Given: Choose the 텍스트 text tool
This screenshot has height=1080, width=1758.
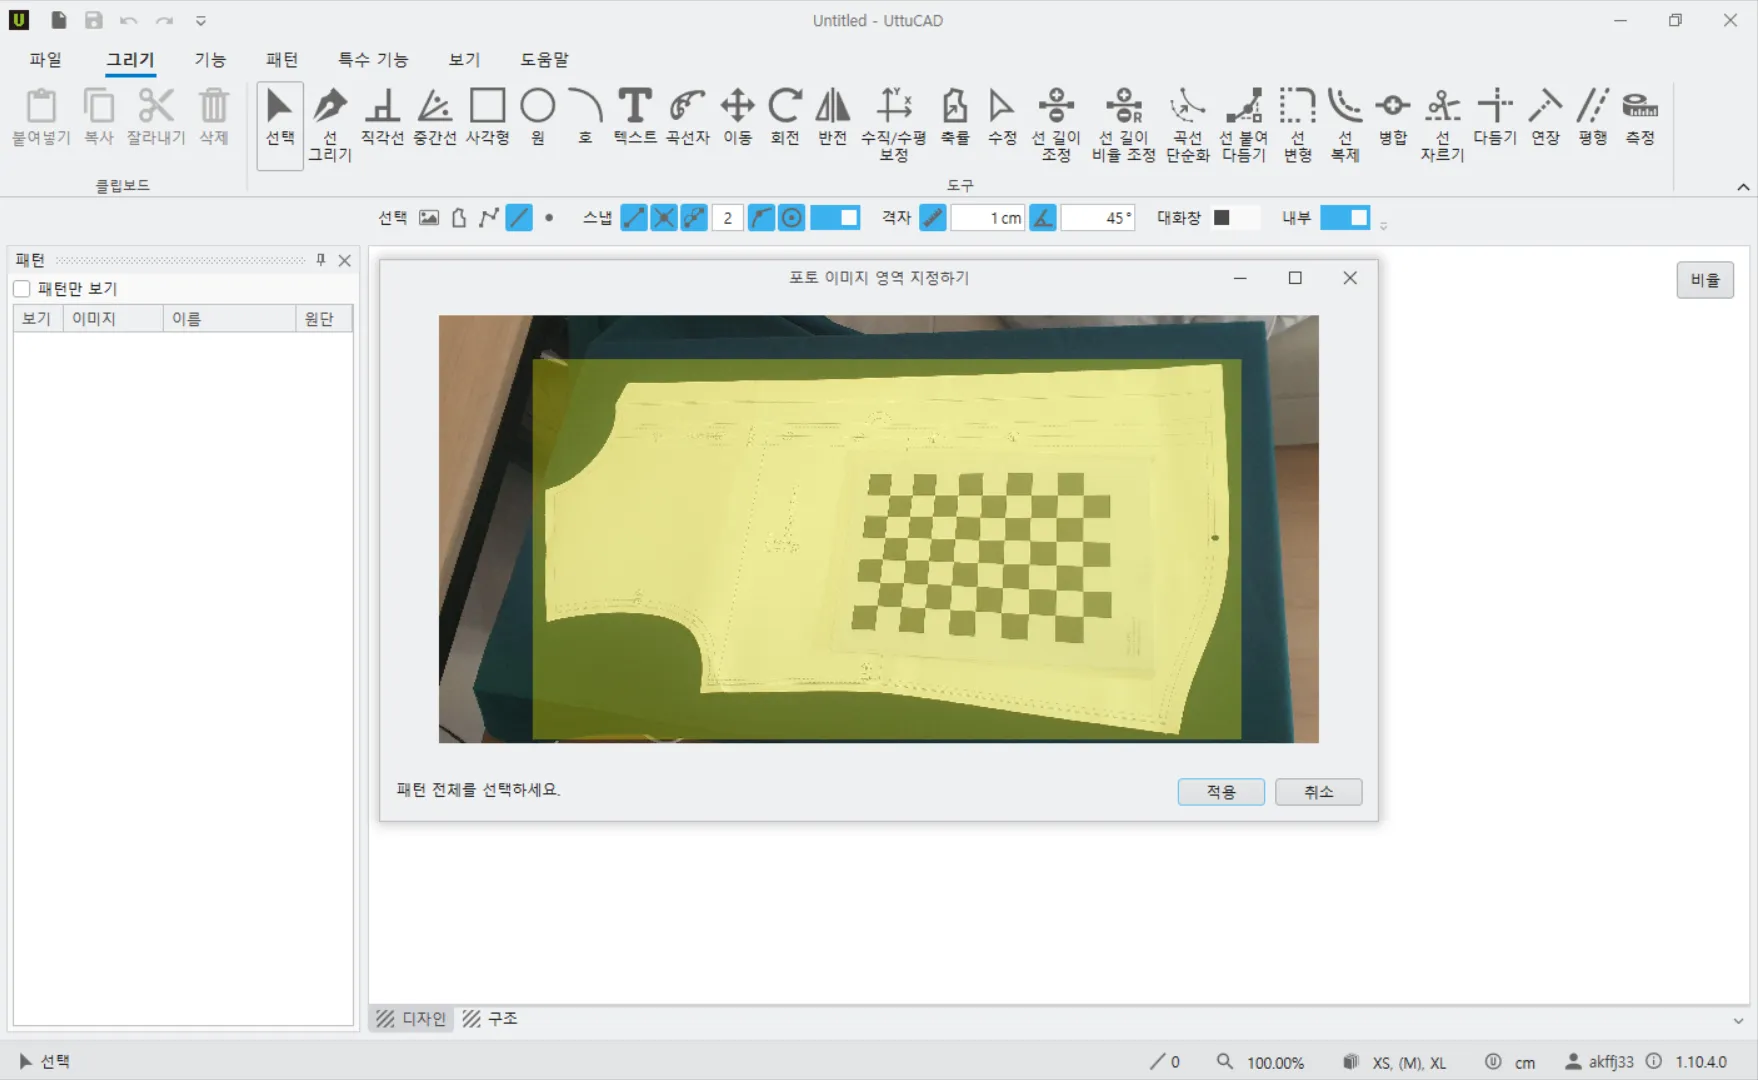Looking at the screenshot, I should [x=635, y=118].
